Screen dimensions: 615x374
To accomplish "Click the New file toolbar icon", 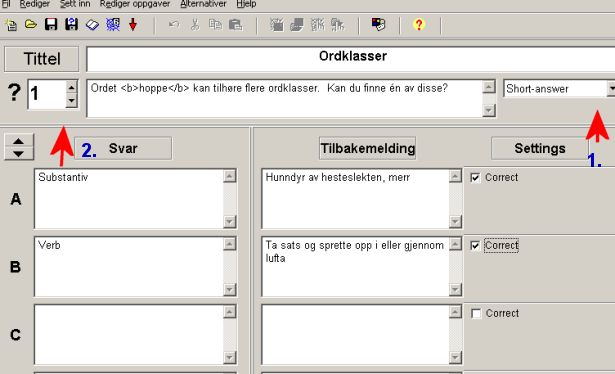I will pyautogui.click(x=11, y=25).
